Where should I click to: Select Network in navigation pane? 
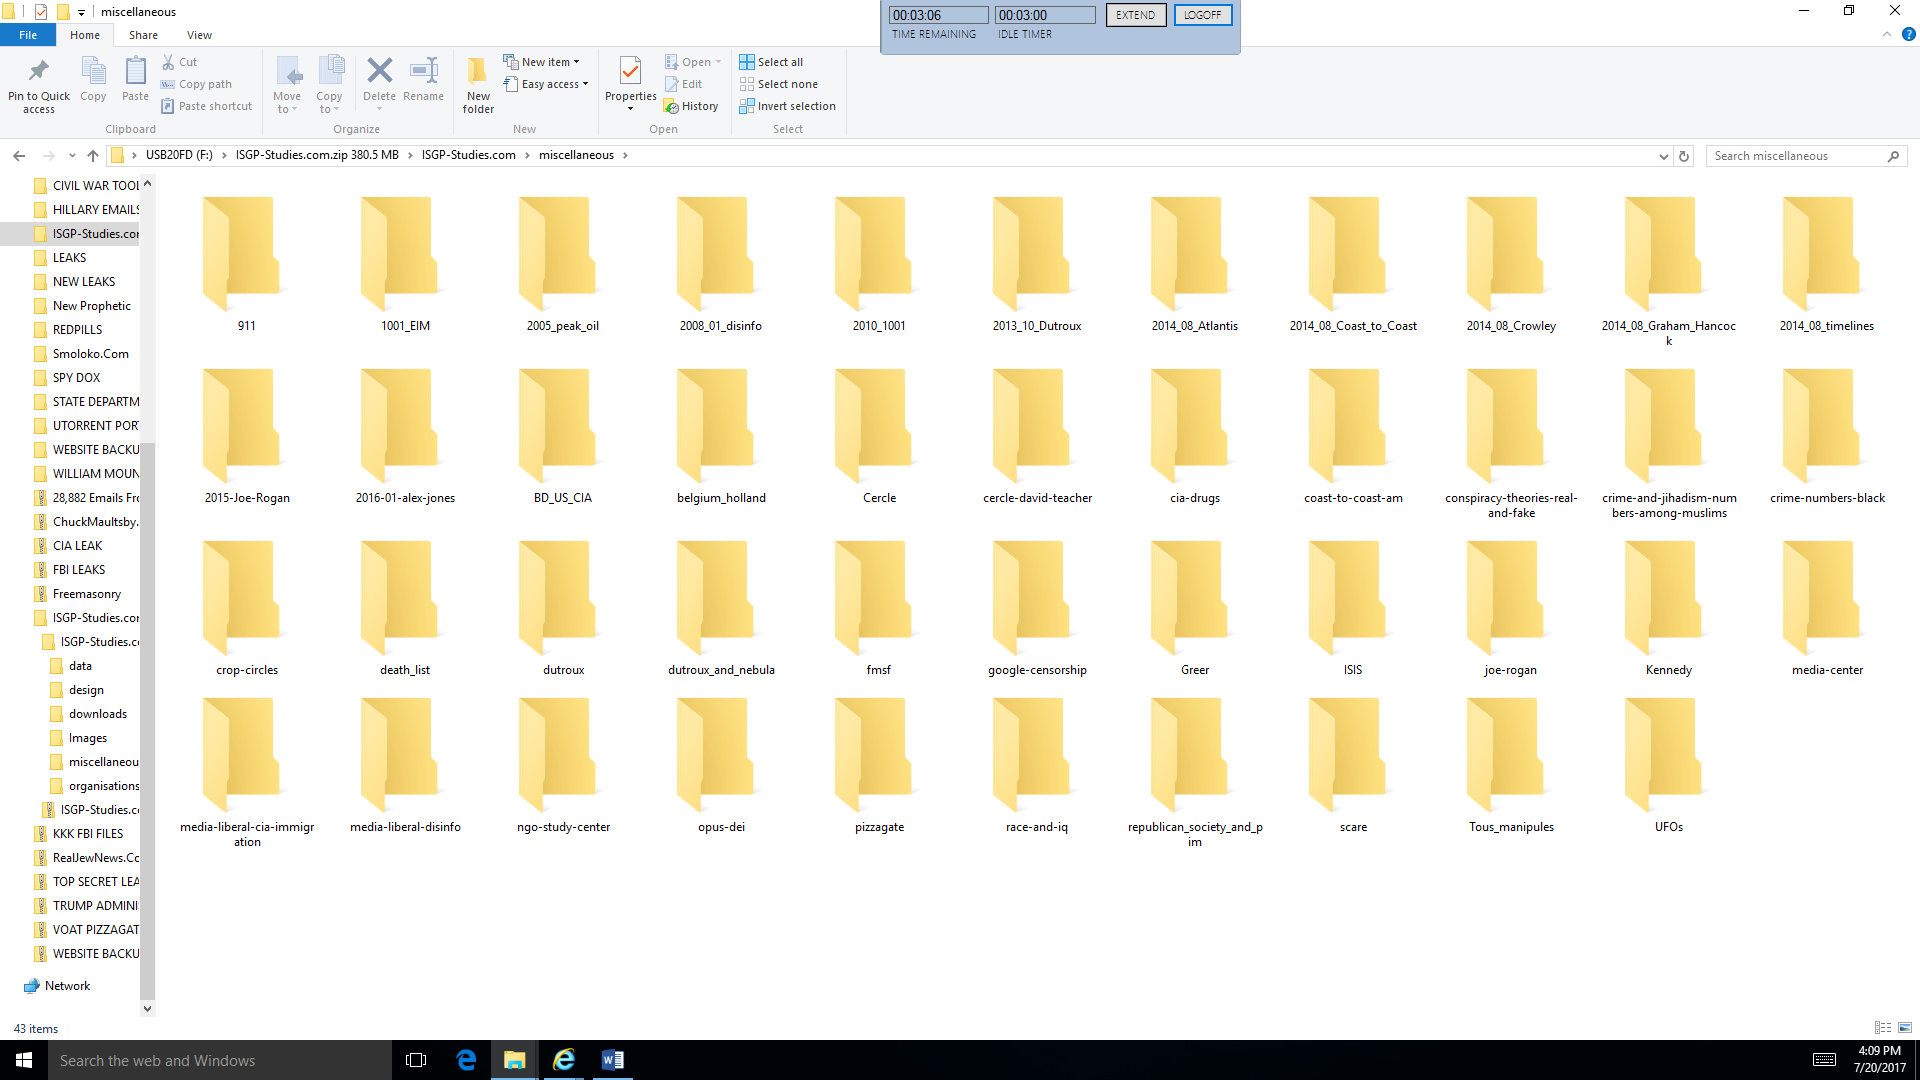coord(67,986)
